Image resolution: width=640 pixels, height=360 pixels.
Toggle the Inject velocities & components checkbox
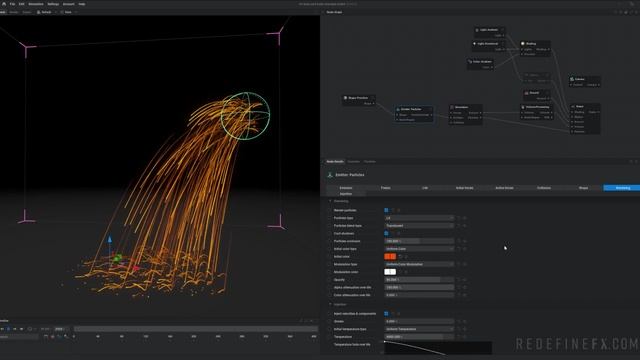pyautogui.click(x=386, y=313)
